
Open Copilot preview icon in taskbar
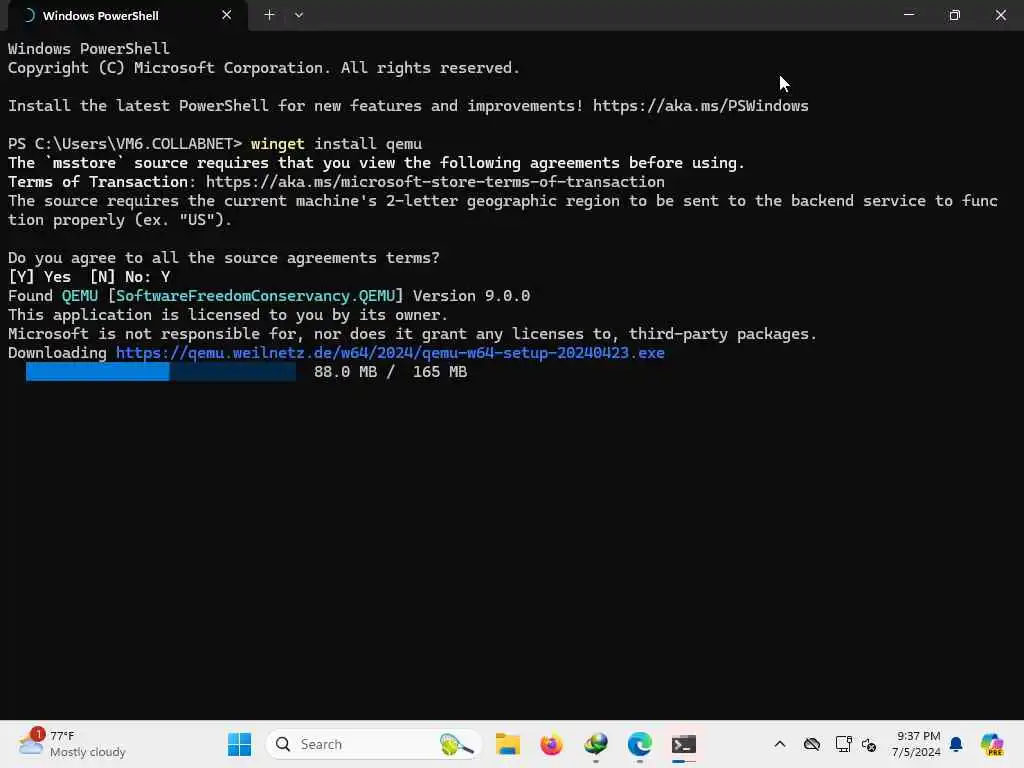point(992,744)
